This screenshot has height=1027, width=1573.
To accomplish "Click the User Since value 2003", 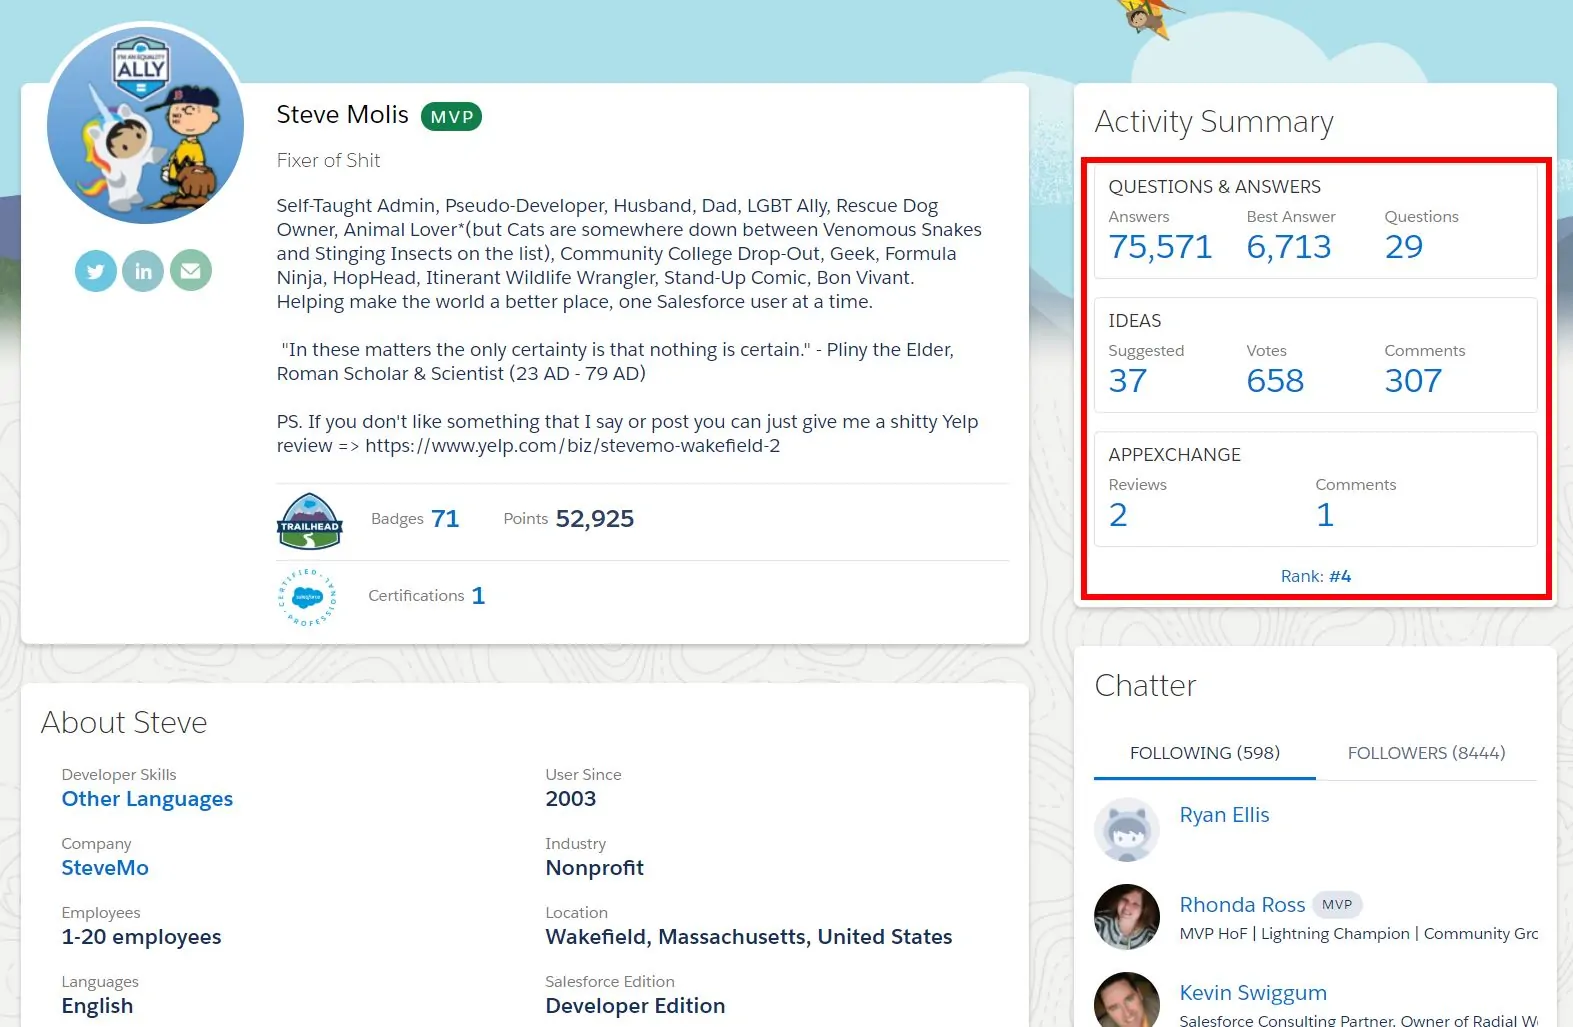I will [x=571, y=799].
